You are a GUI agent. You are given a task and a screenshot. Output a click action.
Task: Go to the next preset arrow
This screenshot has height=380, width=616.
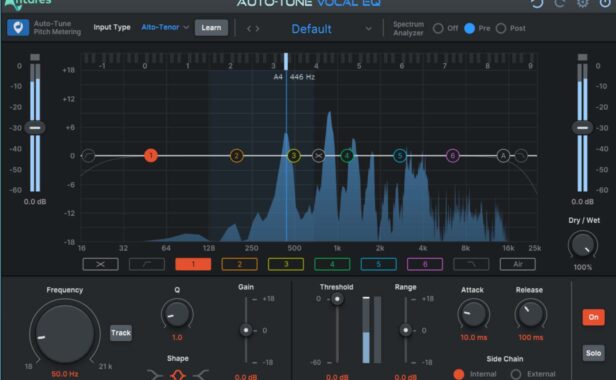pos(257,29)
